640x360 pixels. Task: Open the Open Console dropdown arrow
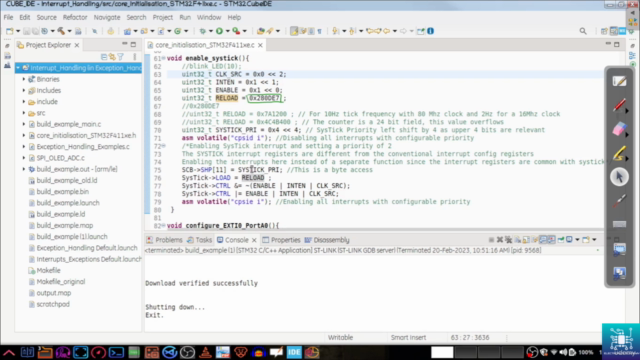pos(594,240)
